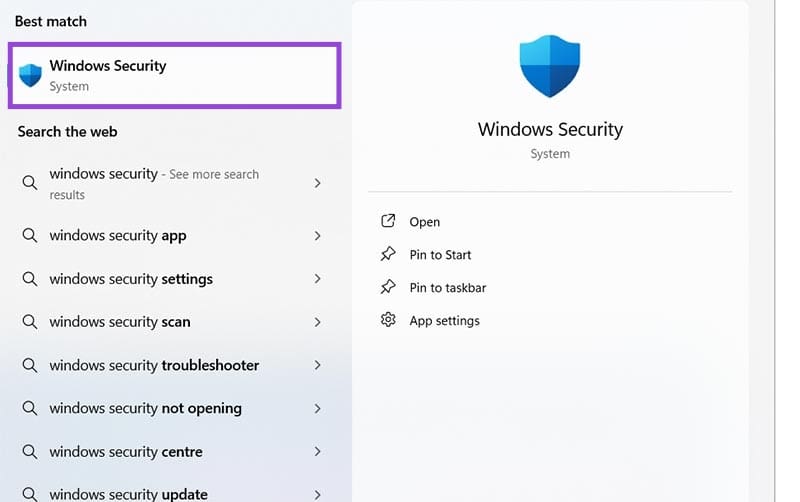Choose Pin to taskbar
Screen dimensions: 800x502
click(x=447, y=288)
